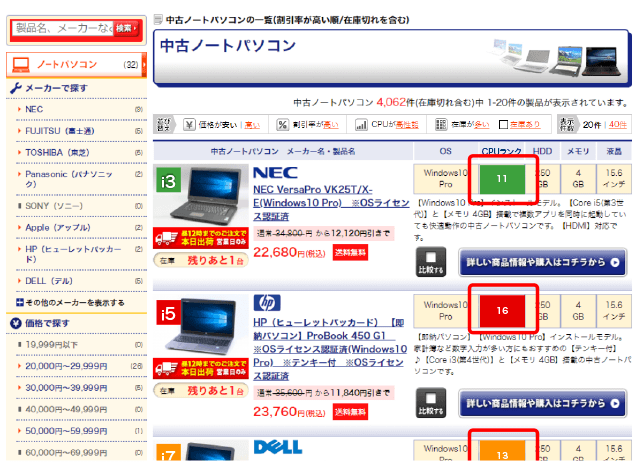Open NEC VersaPro VK25T/X-E product link

point(331,203)
